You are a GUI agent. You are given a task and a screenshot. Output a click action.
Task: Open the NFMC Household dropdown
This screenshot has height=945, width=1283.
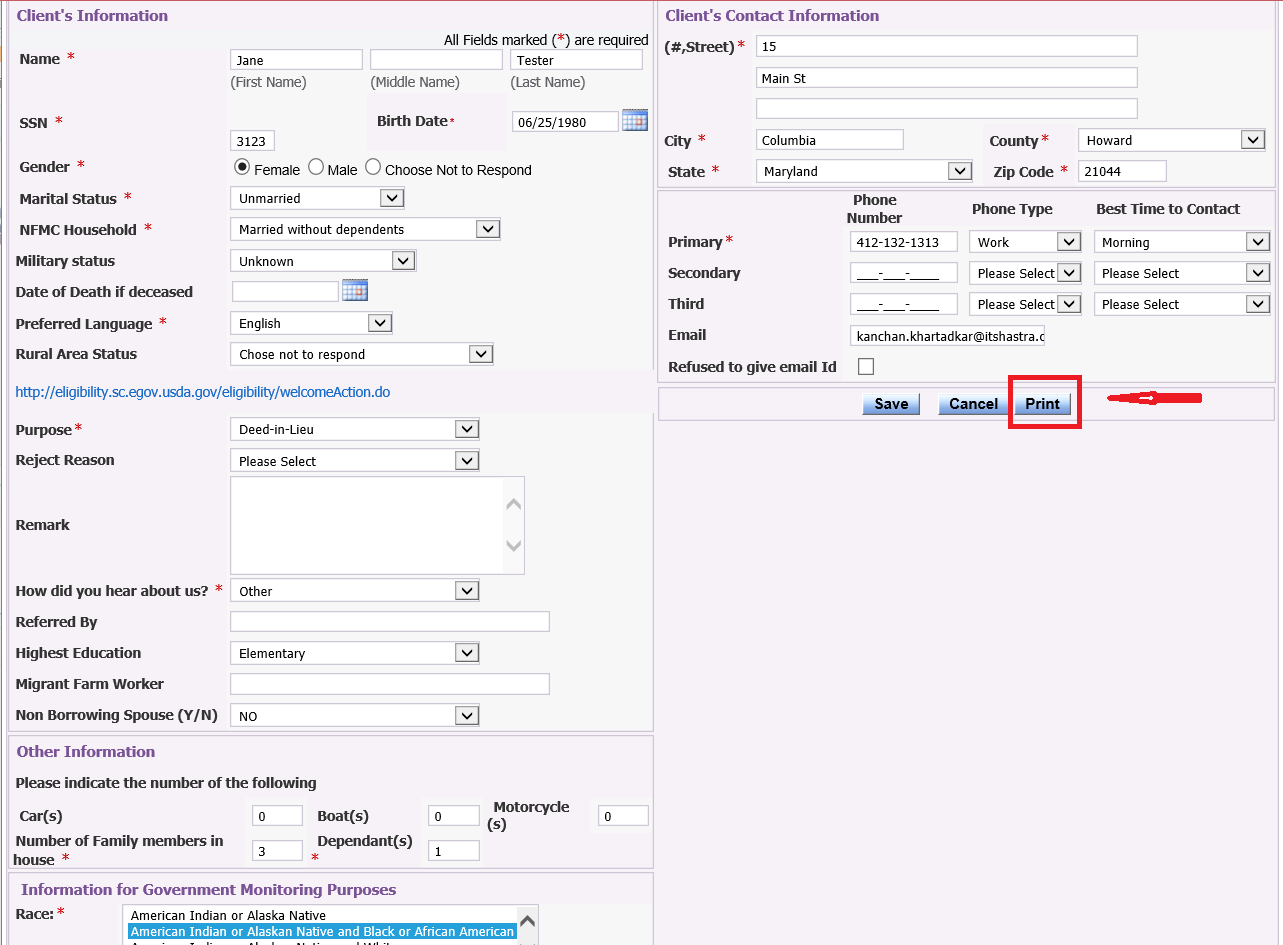365,229
